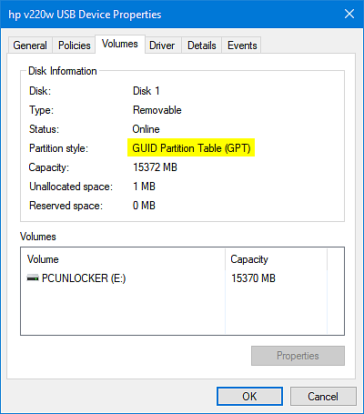
Task: Select the Volumes tab
Action: pos(120,44)
